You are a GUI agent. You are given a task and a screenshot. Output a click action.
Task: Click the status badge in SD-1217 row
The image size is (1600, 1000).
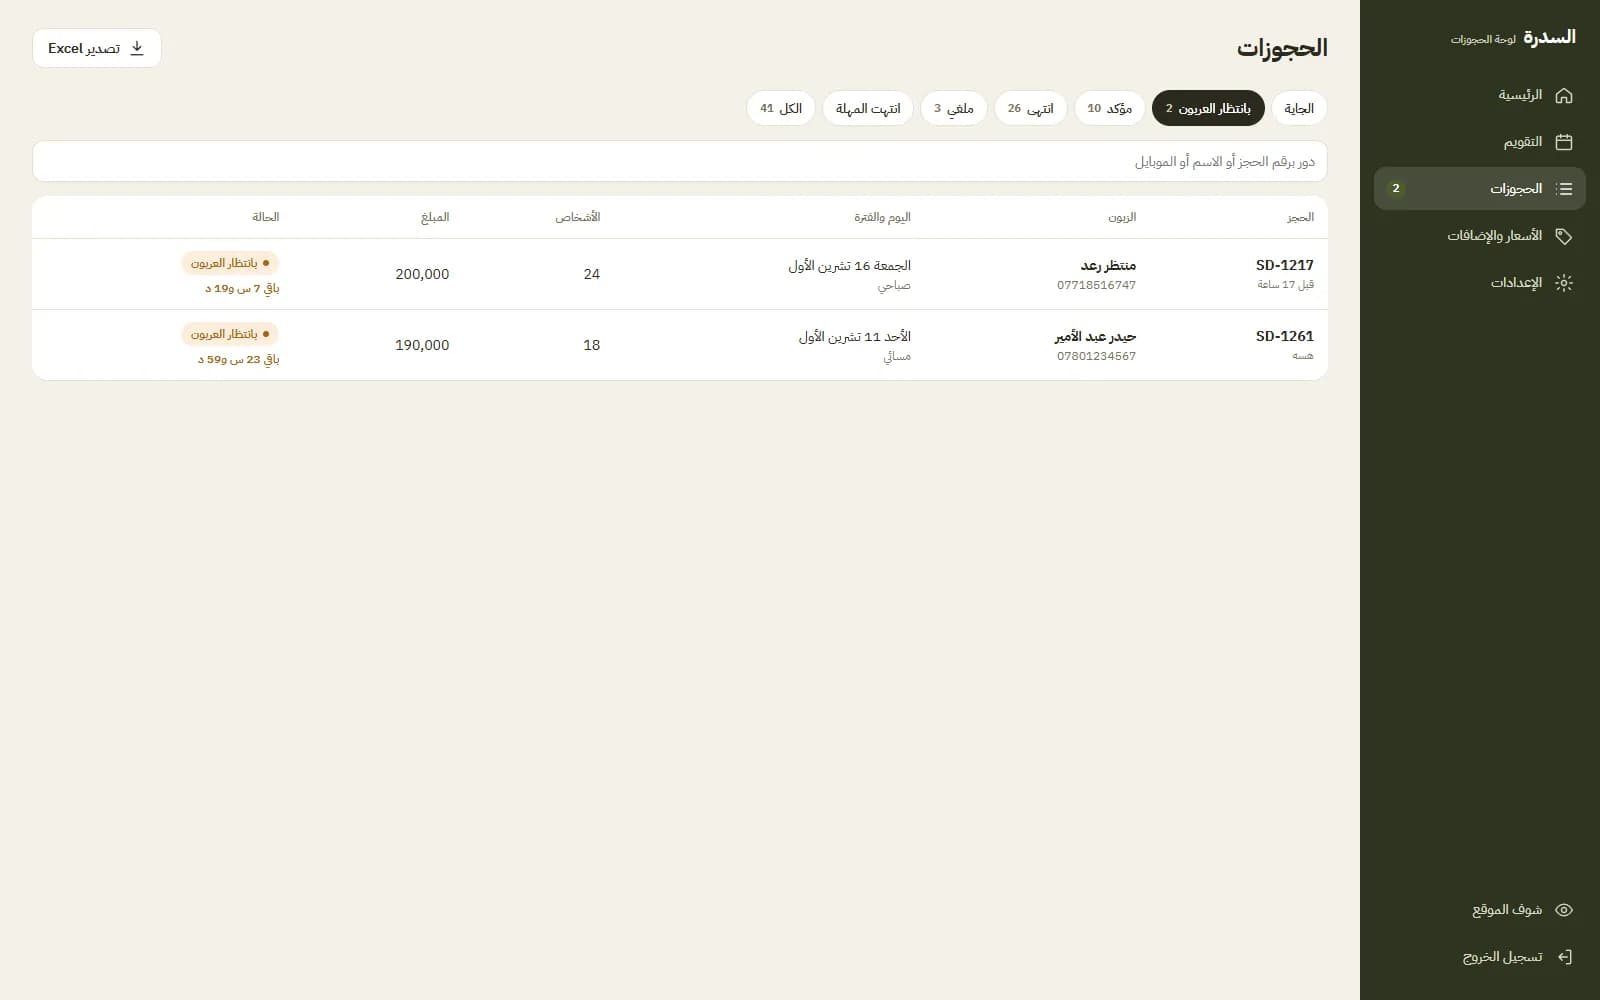click(230, 263)
